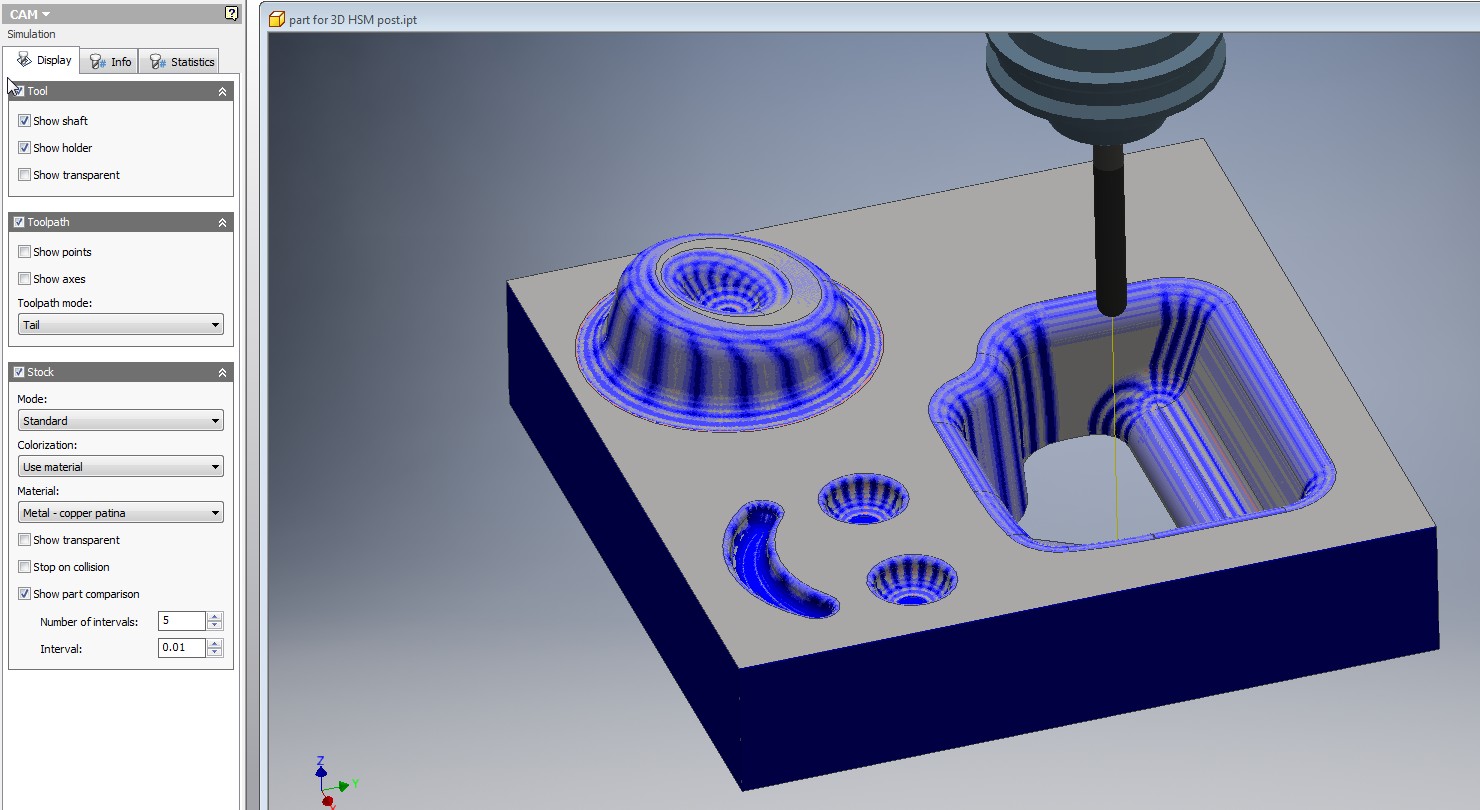1480x810 pixels.
Task: Collapse the Tool section chevron
Action: (222, 91)
